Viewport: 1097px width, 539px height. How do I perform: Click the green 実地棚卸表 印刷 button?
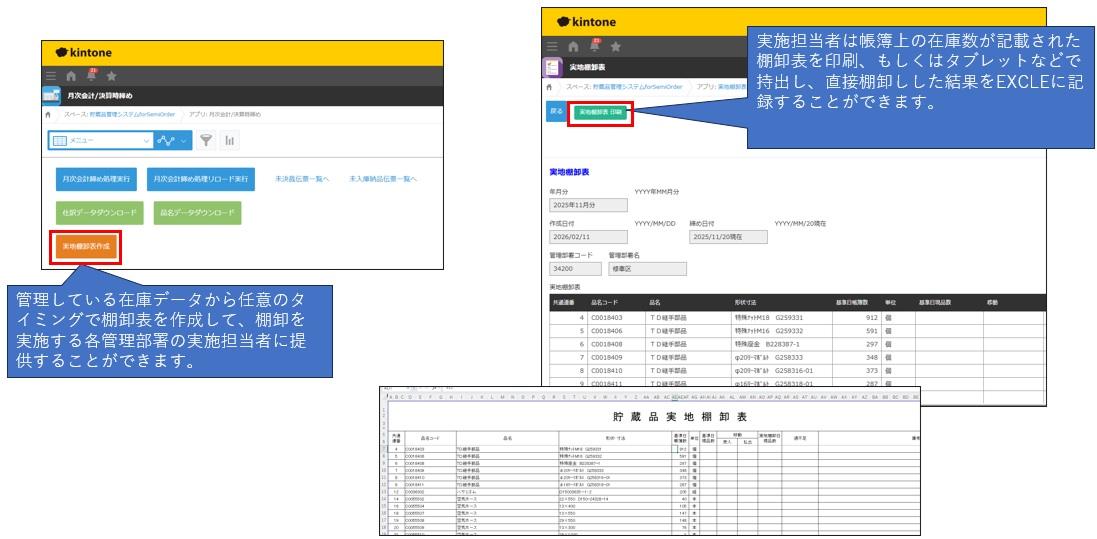tap(602, 112)
